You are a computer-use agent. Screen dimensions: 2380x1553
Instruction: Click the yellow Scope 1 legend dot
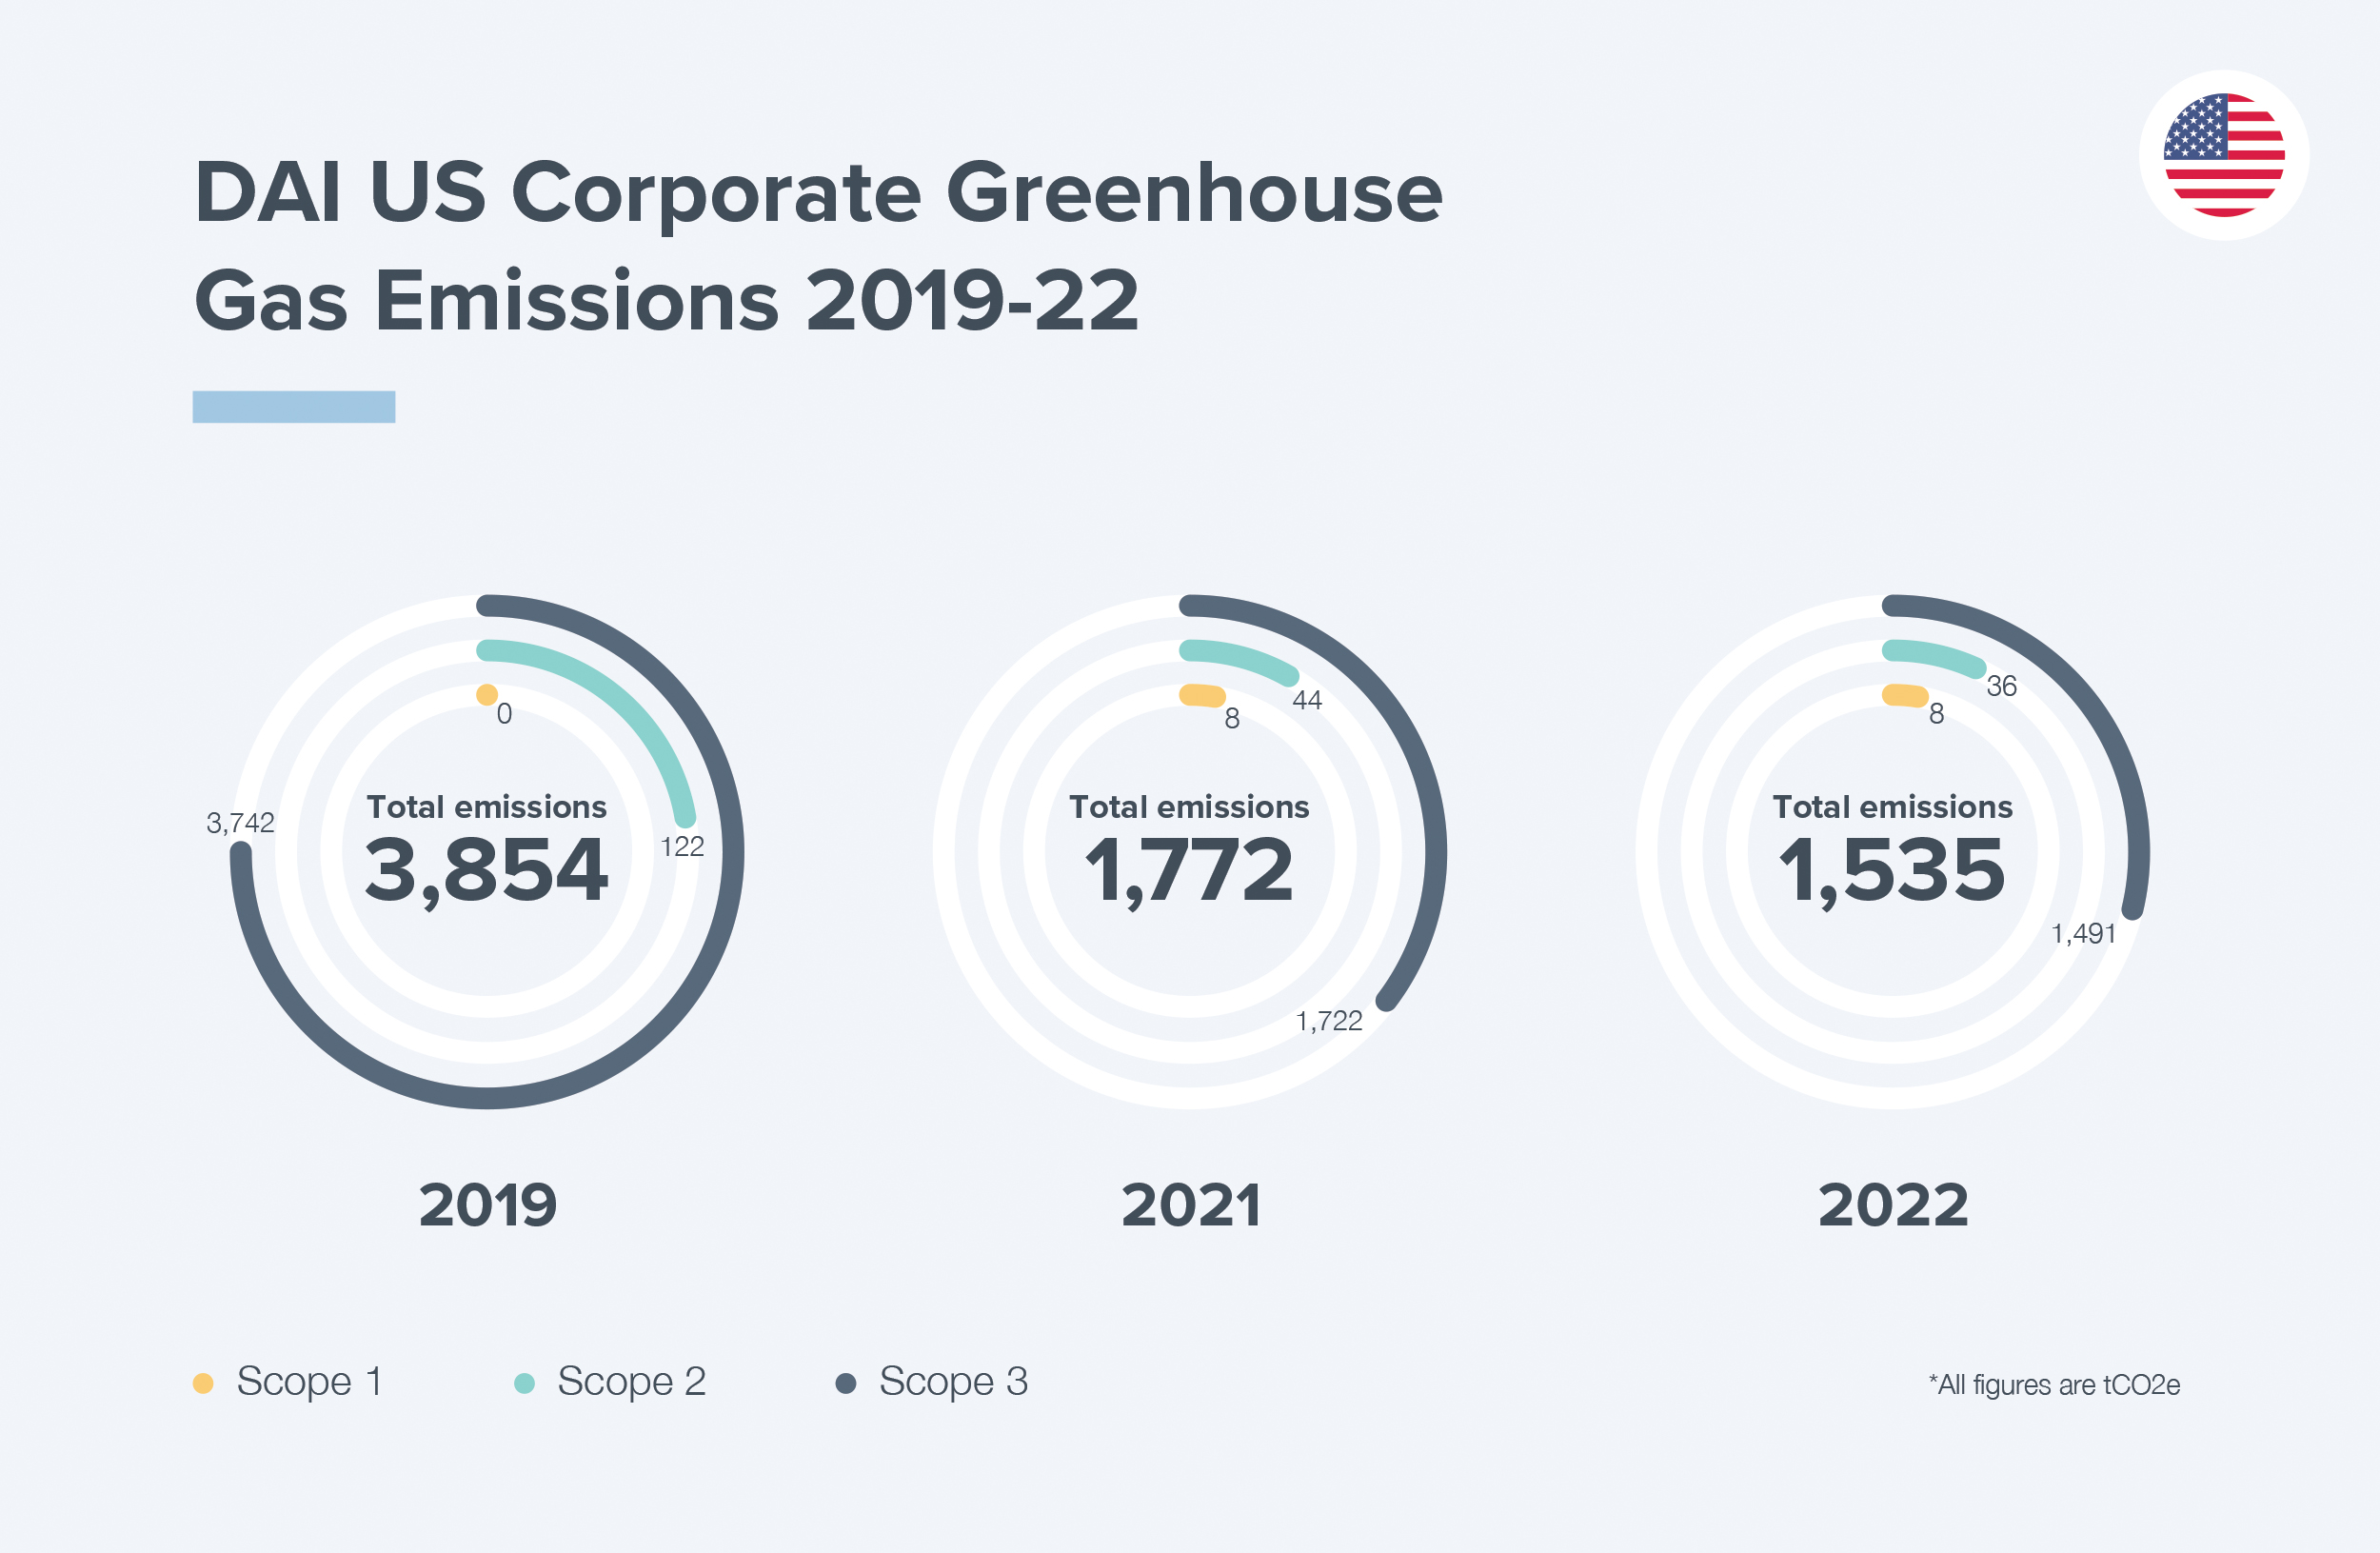(x=203, y=1383)
